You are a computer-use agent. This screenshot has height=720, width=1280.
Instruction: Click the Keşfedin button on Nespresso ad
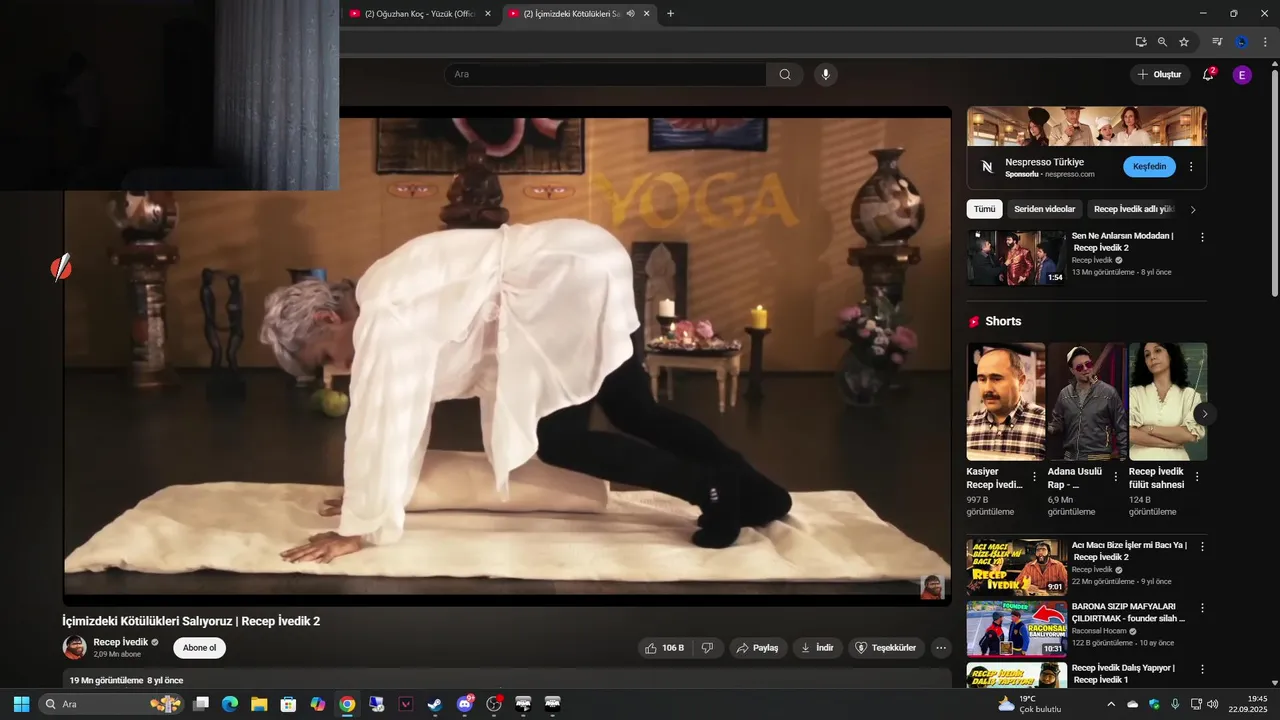[x=1149, y=166]
